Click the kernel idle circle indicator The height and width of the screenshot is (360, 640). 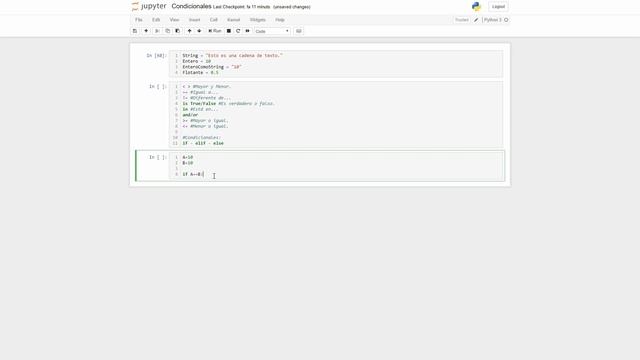[506, 20]
